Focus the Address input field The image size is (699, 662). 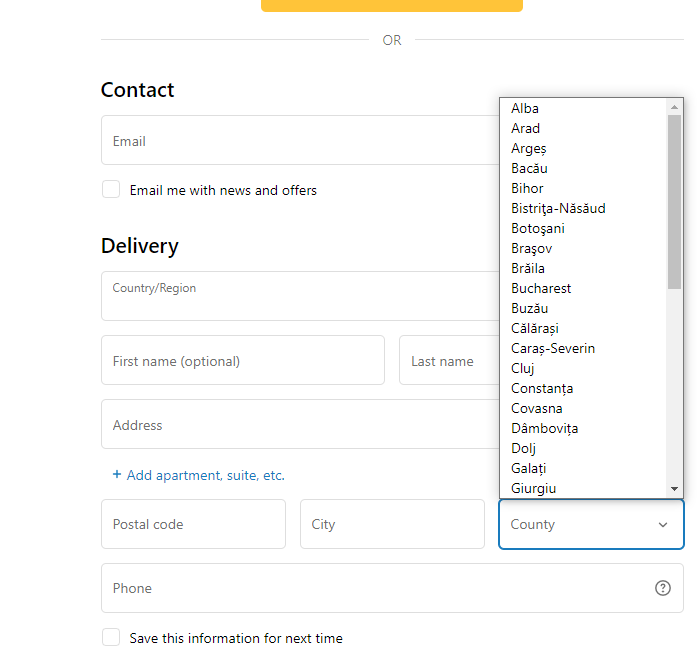coord(300,424)
